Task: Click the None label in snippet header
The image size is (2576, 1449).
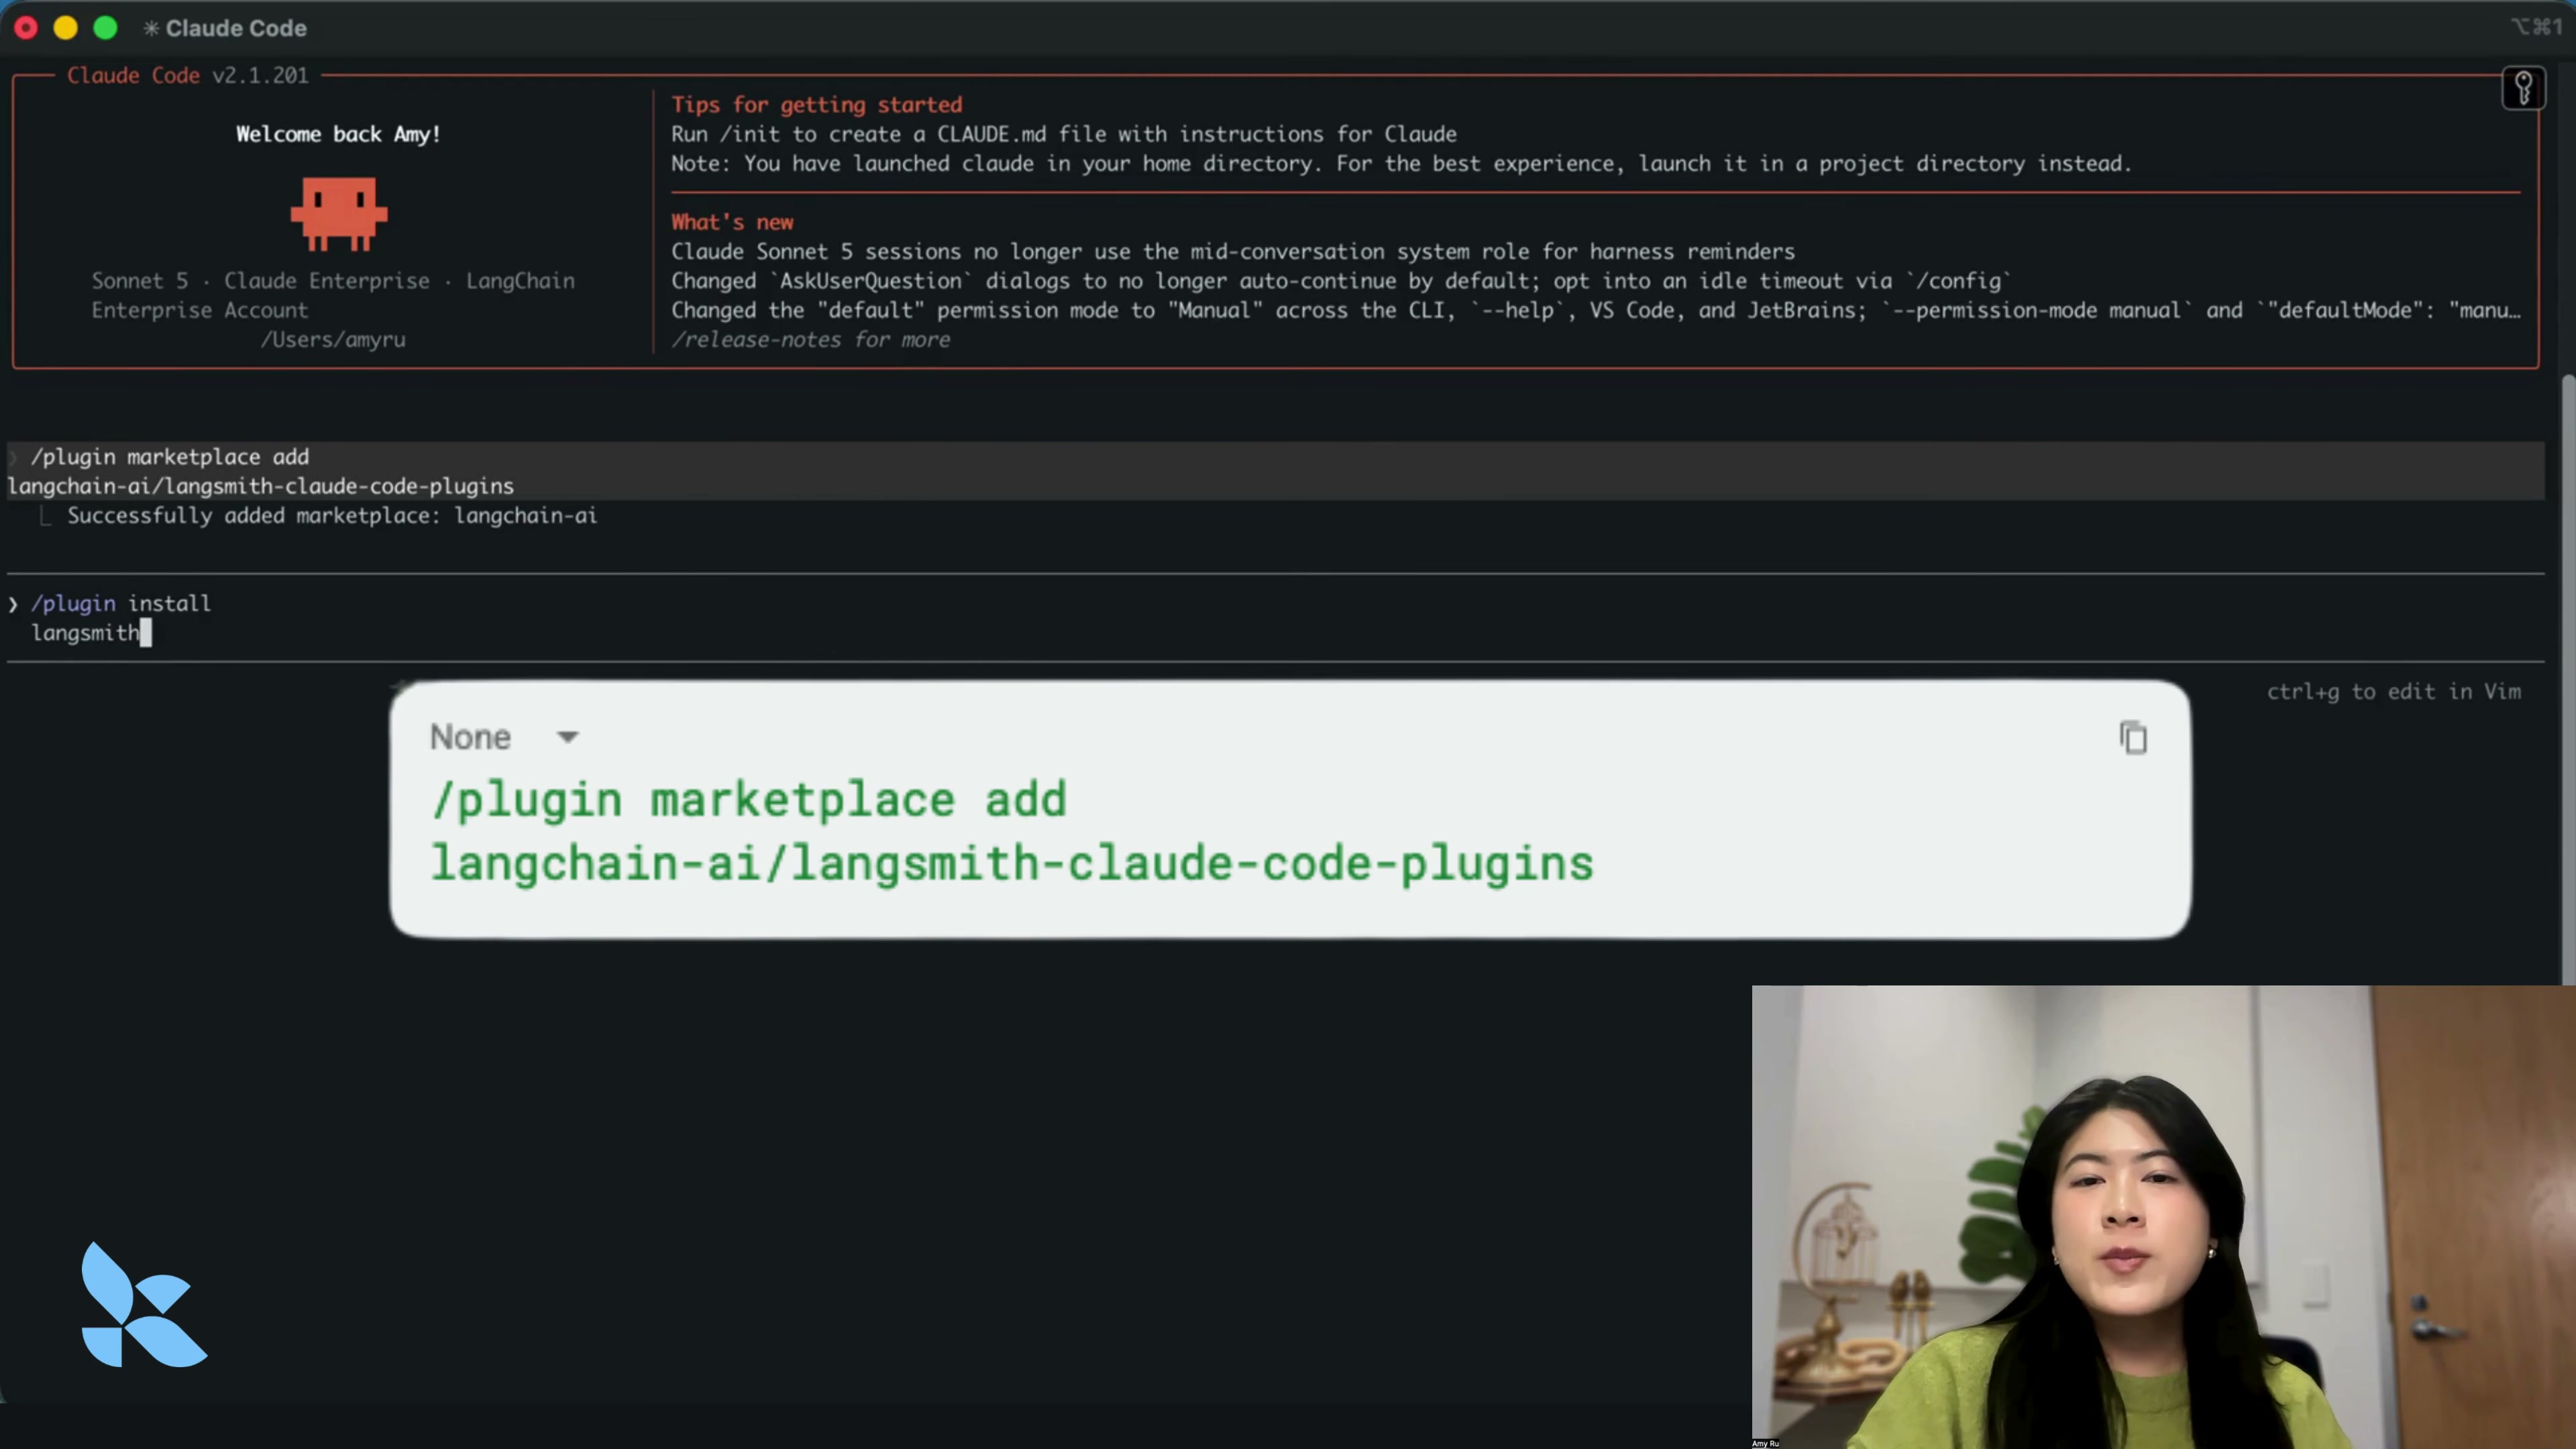Action: point(470,737)
